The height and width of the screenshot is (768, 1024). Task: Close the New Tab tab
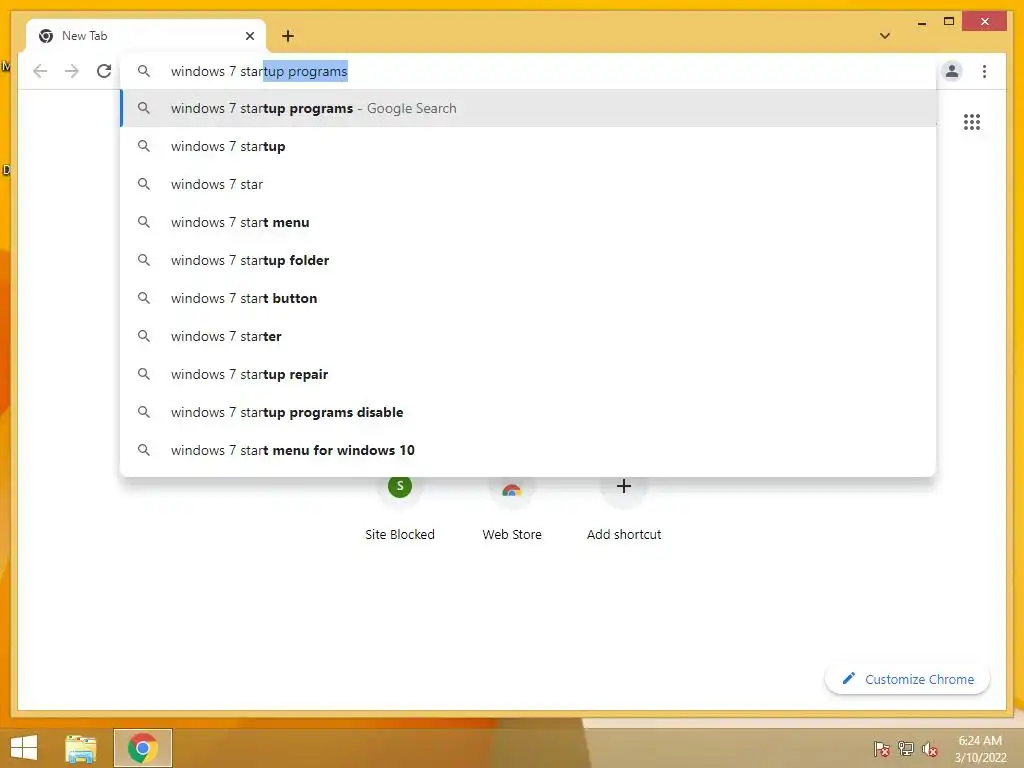point(249,36)
